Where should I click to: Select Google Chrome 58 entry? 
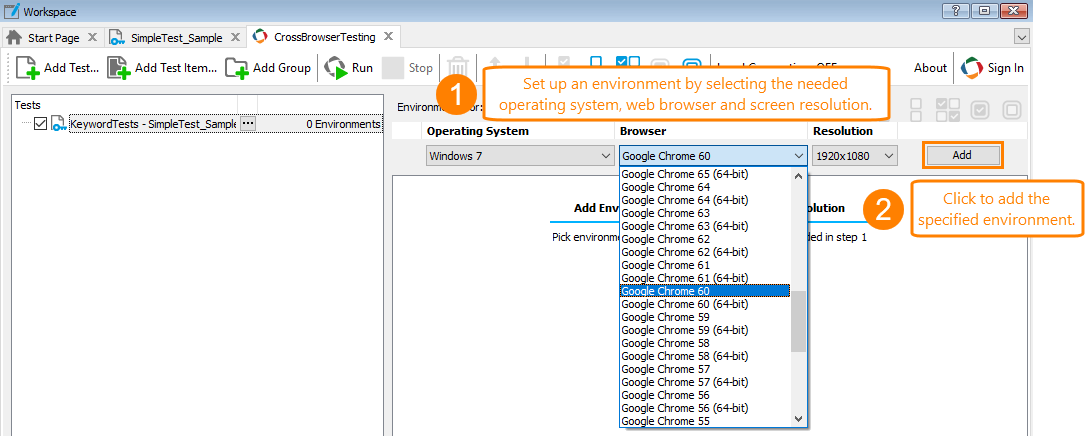pos(705,343)
